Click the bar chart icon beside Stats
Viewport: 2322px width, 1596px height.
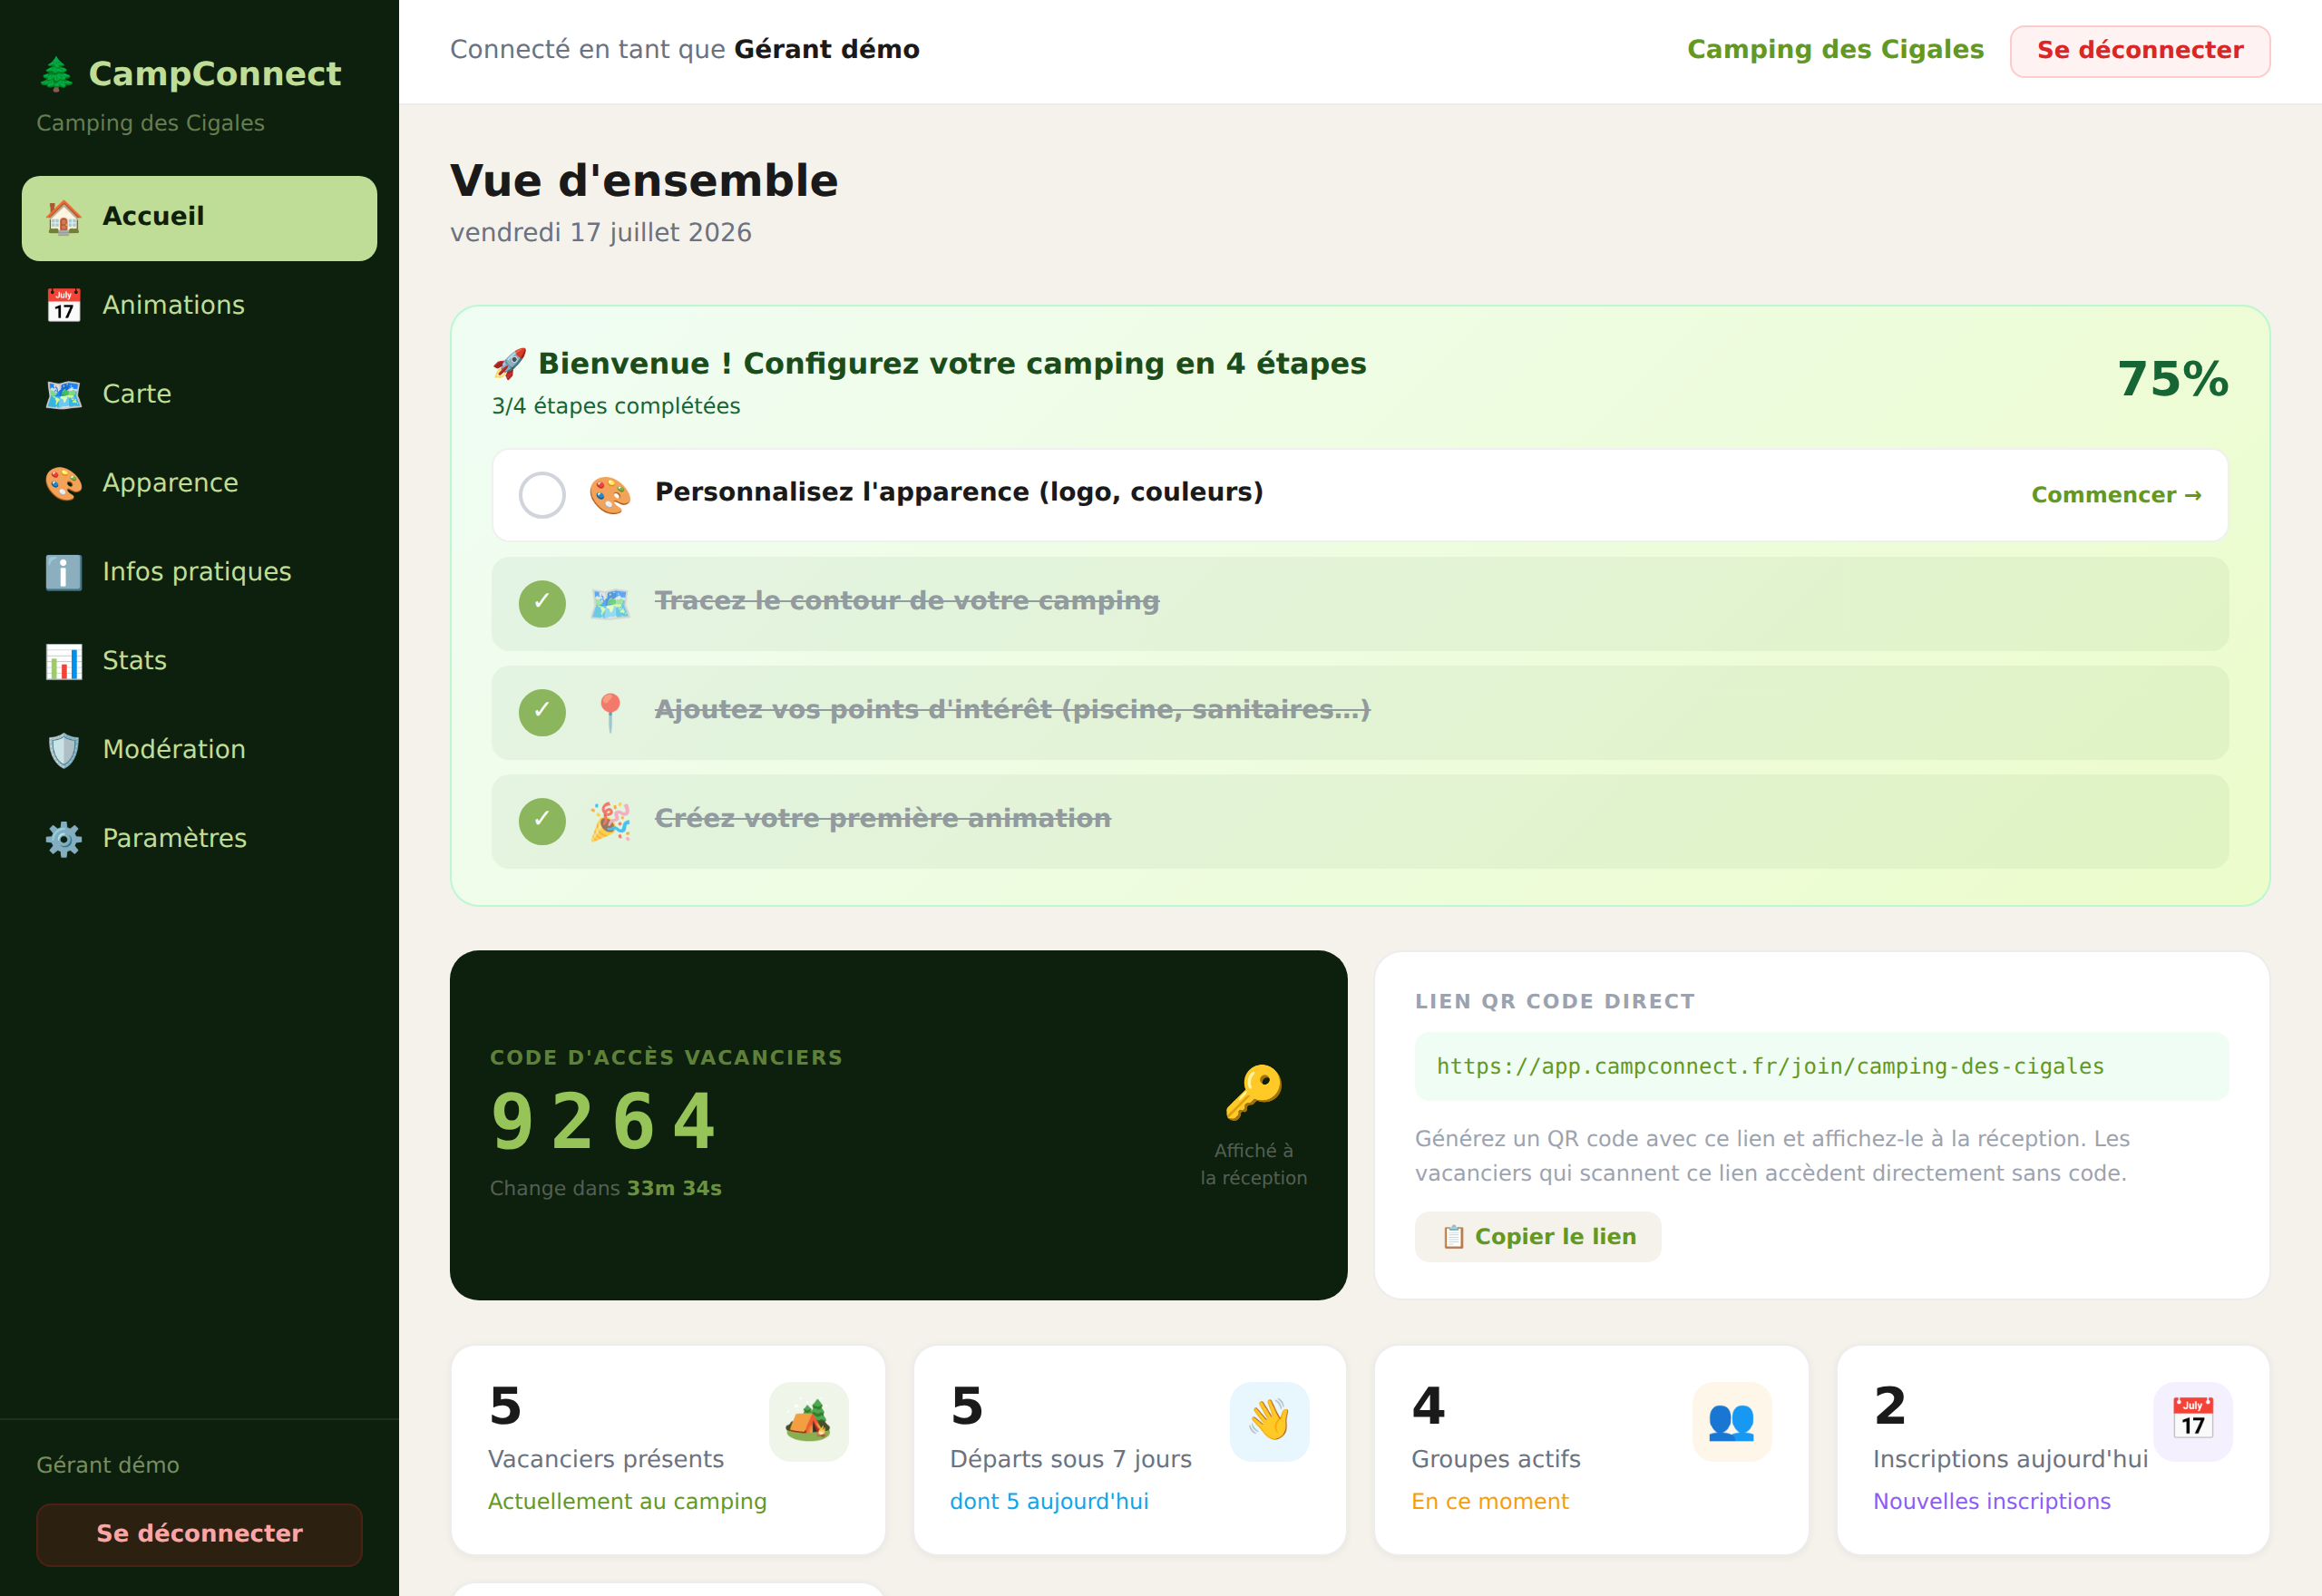64,662
